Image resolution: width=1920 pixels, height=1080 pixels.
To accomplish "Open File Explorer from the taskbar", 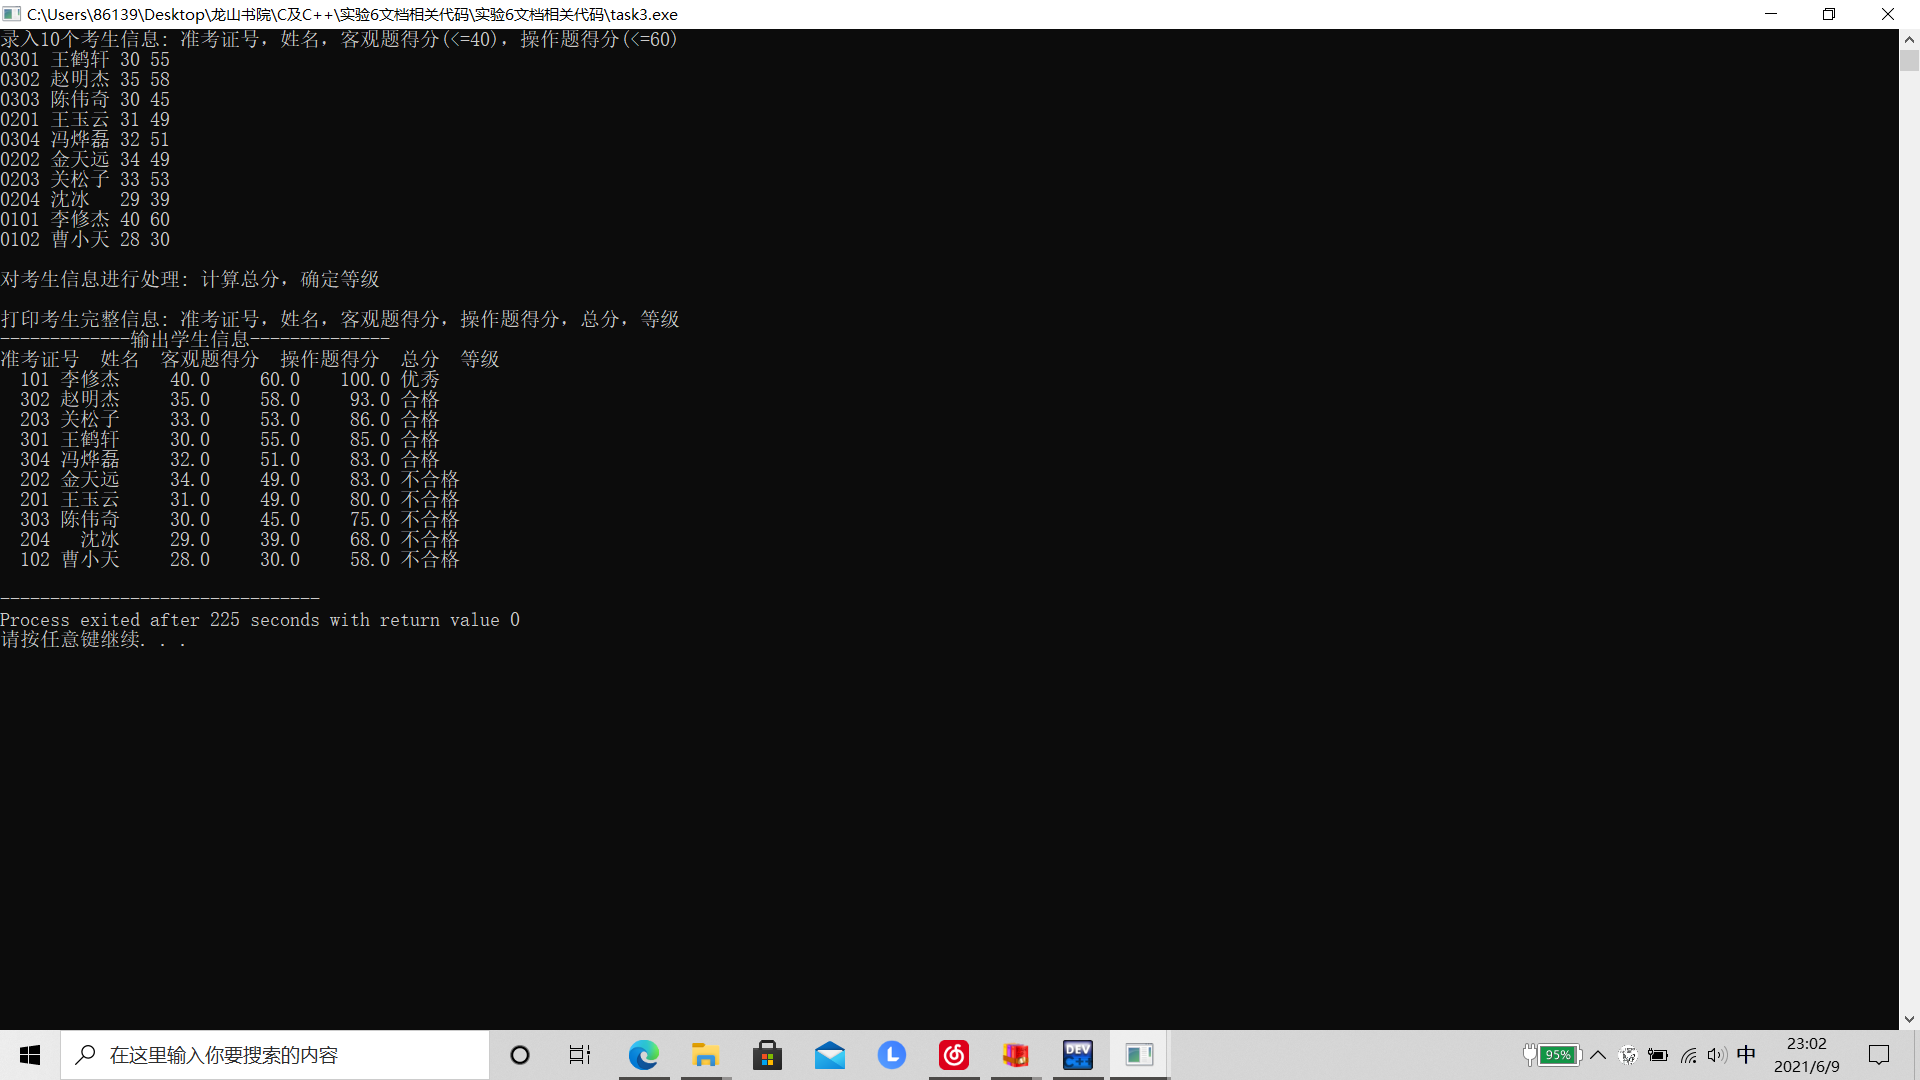I will (x=705, y=1055).
